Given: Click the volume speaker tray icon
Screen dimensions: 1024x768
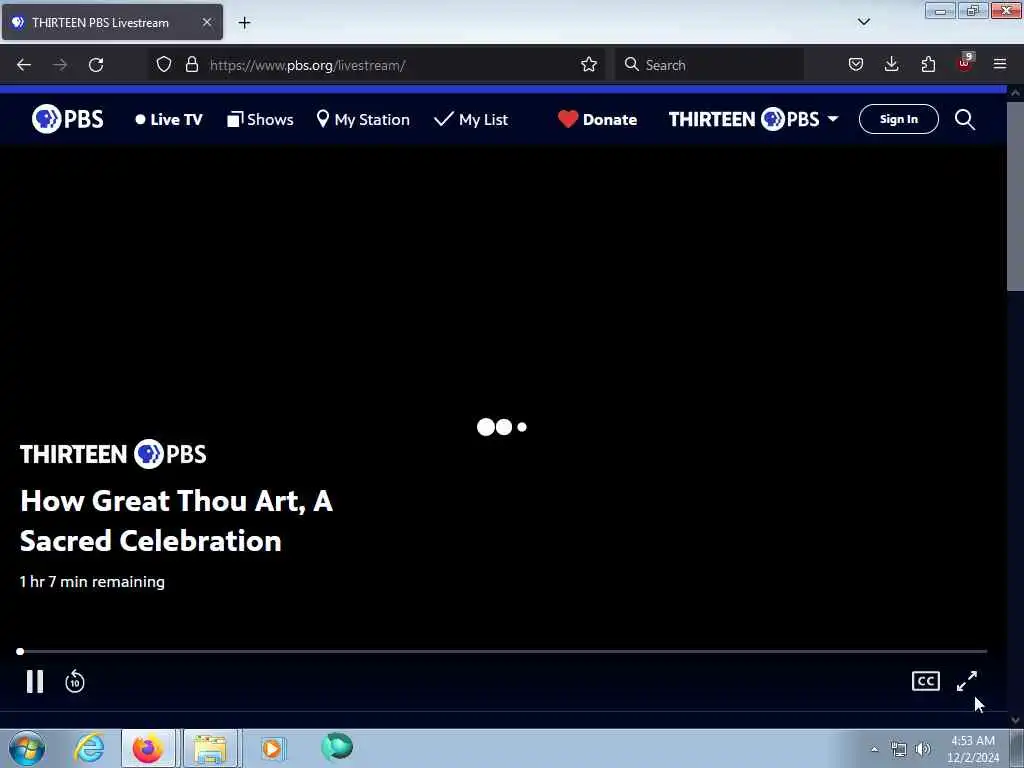Looking at the screenshot, I should click(x=922, y=749).
